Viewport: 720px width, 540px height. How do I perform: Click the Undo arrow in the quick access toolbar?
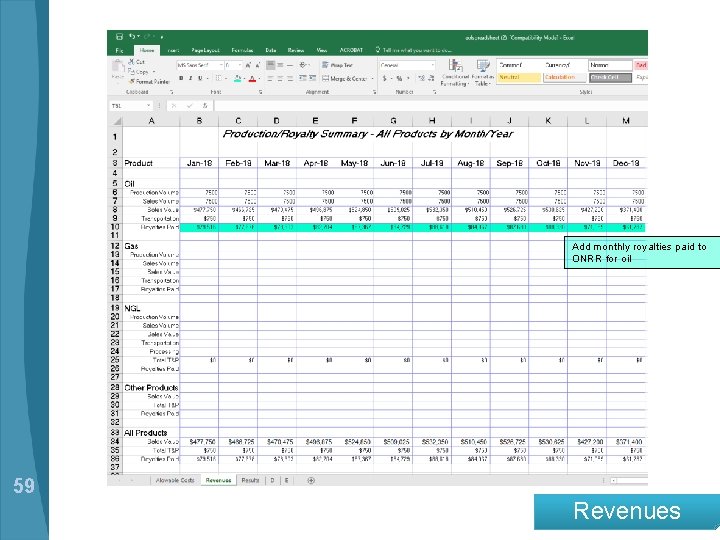click(x=132, y=36)
